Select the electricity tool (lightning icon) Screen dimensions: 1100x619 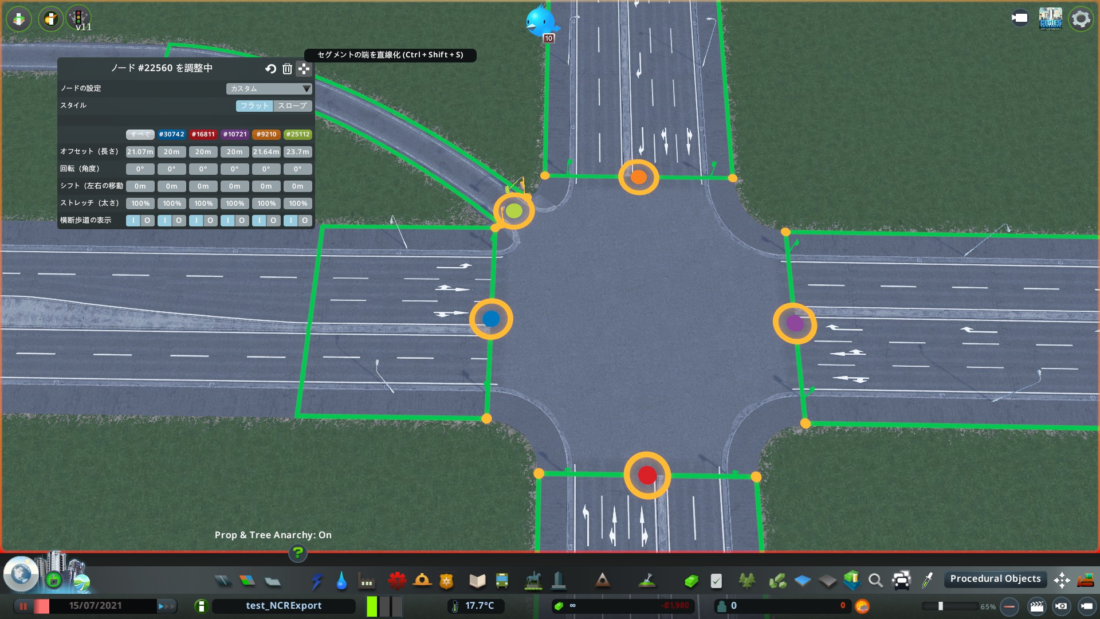click(x=318, y=580)
